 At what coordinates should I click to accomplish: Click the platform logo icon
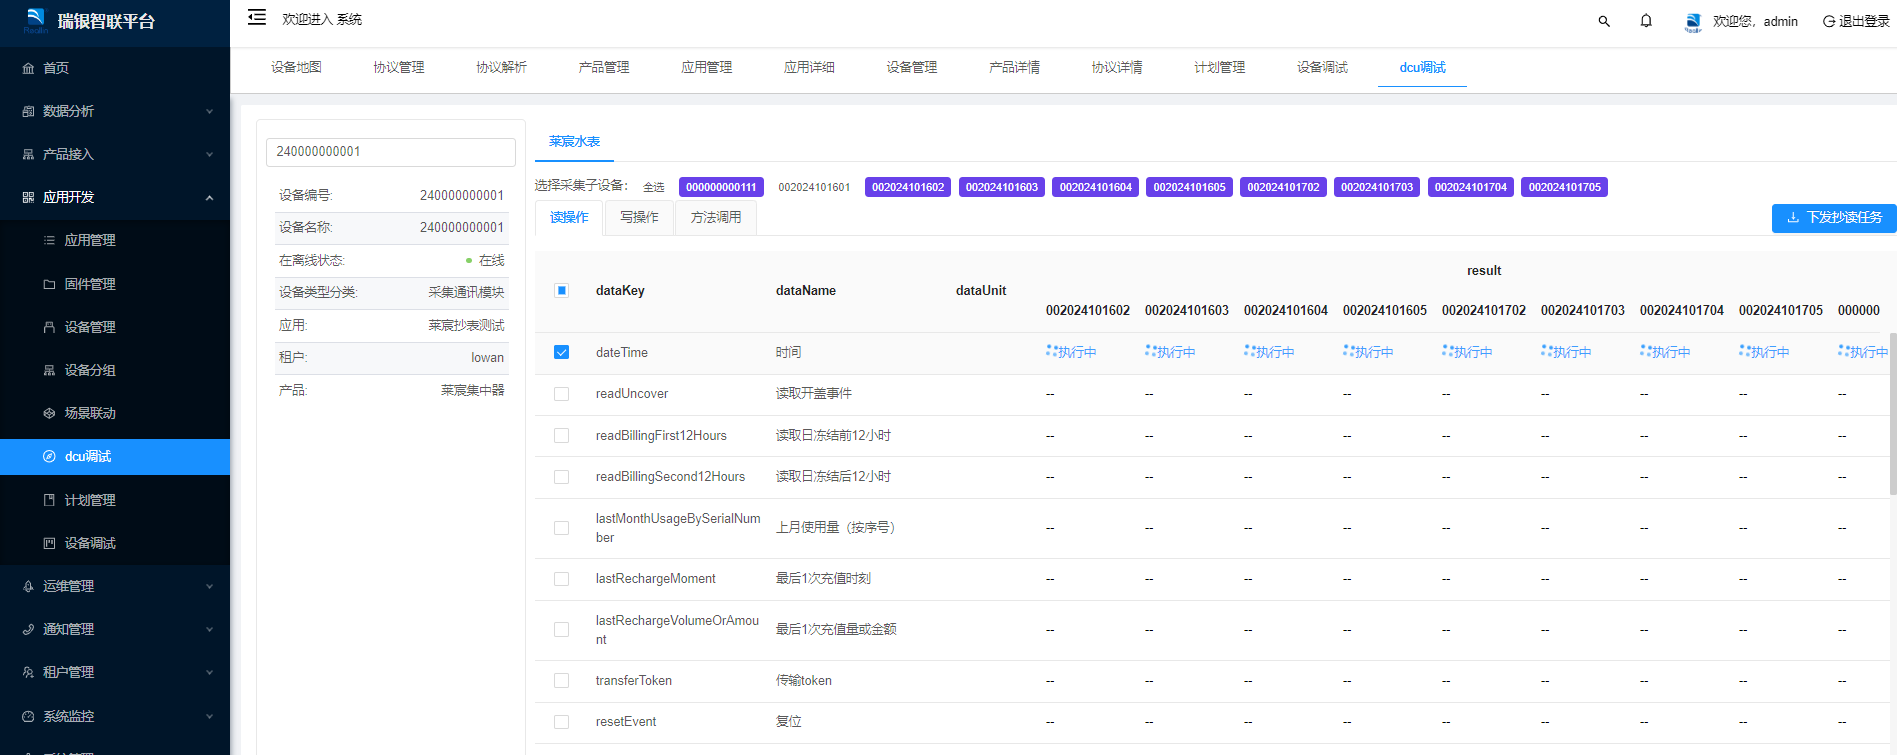[x=36, y=20]
